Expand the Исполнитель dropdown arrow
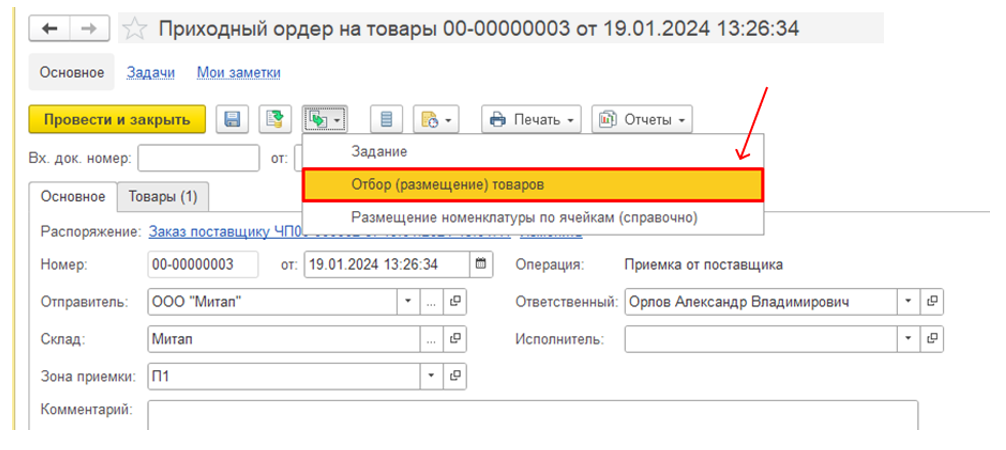This screenshot has width=1006, height=450. pyautogui.click(x=908, y=339)
